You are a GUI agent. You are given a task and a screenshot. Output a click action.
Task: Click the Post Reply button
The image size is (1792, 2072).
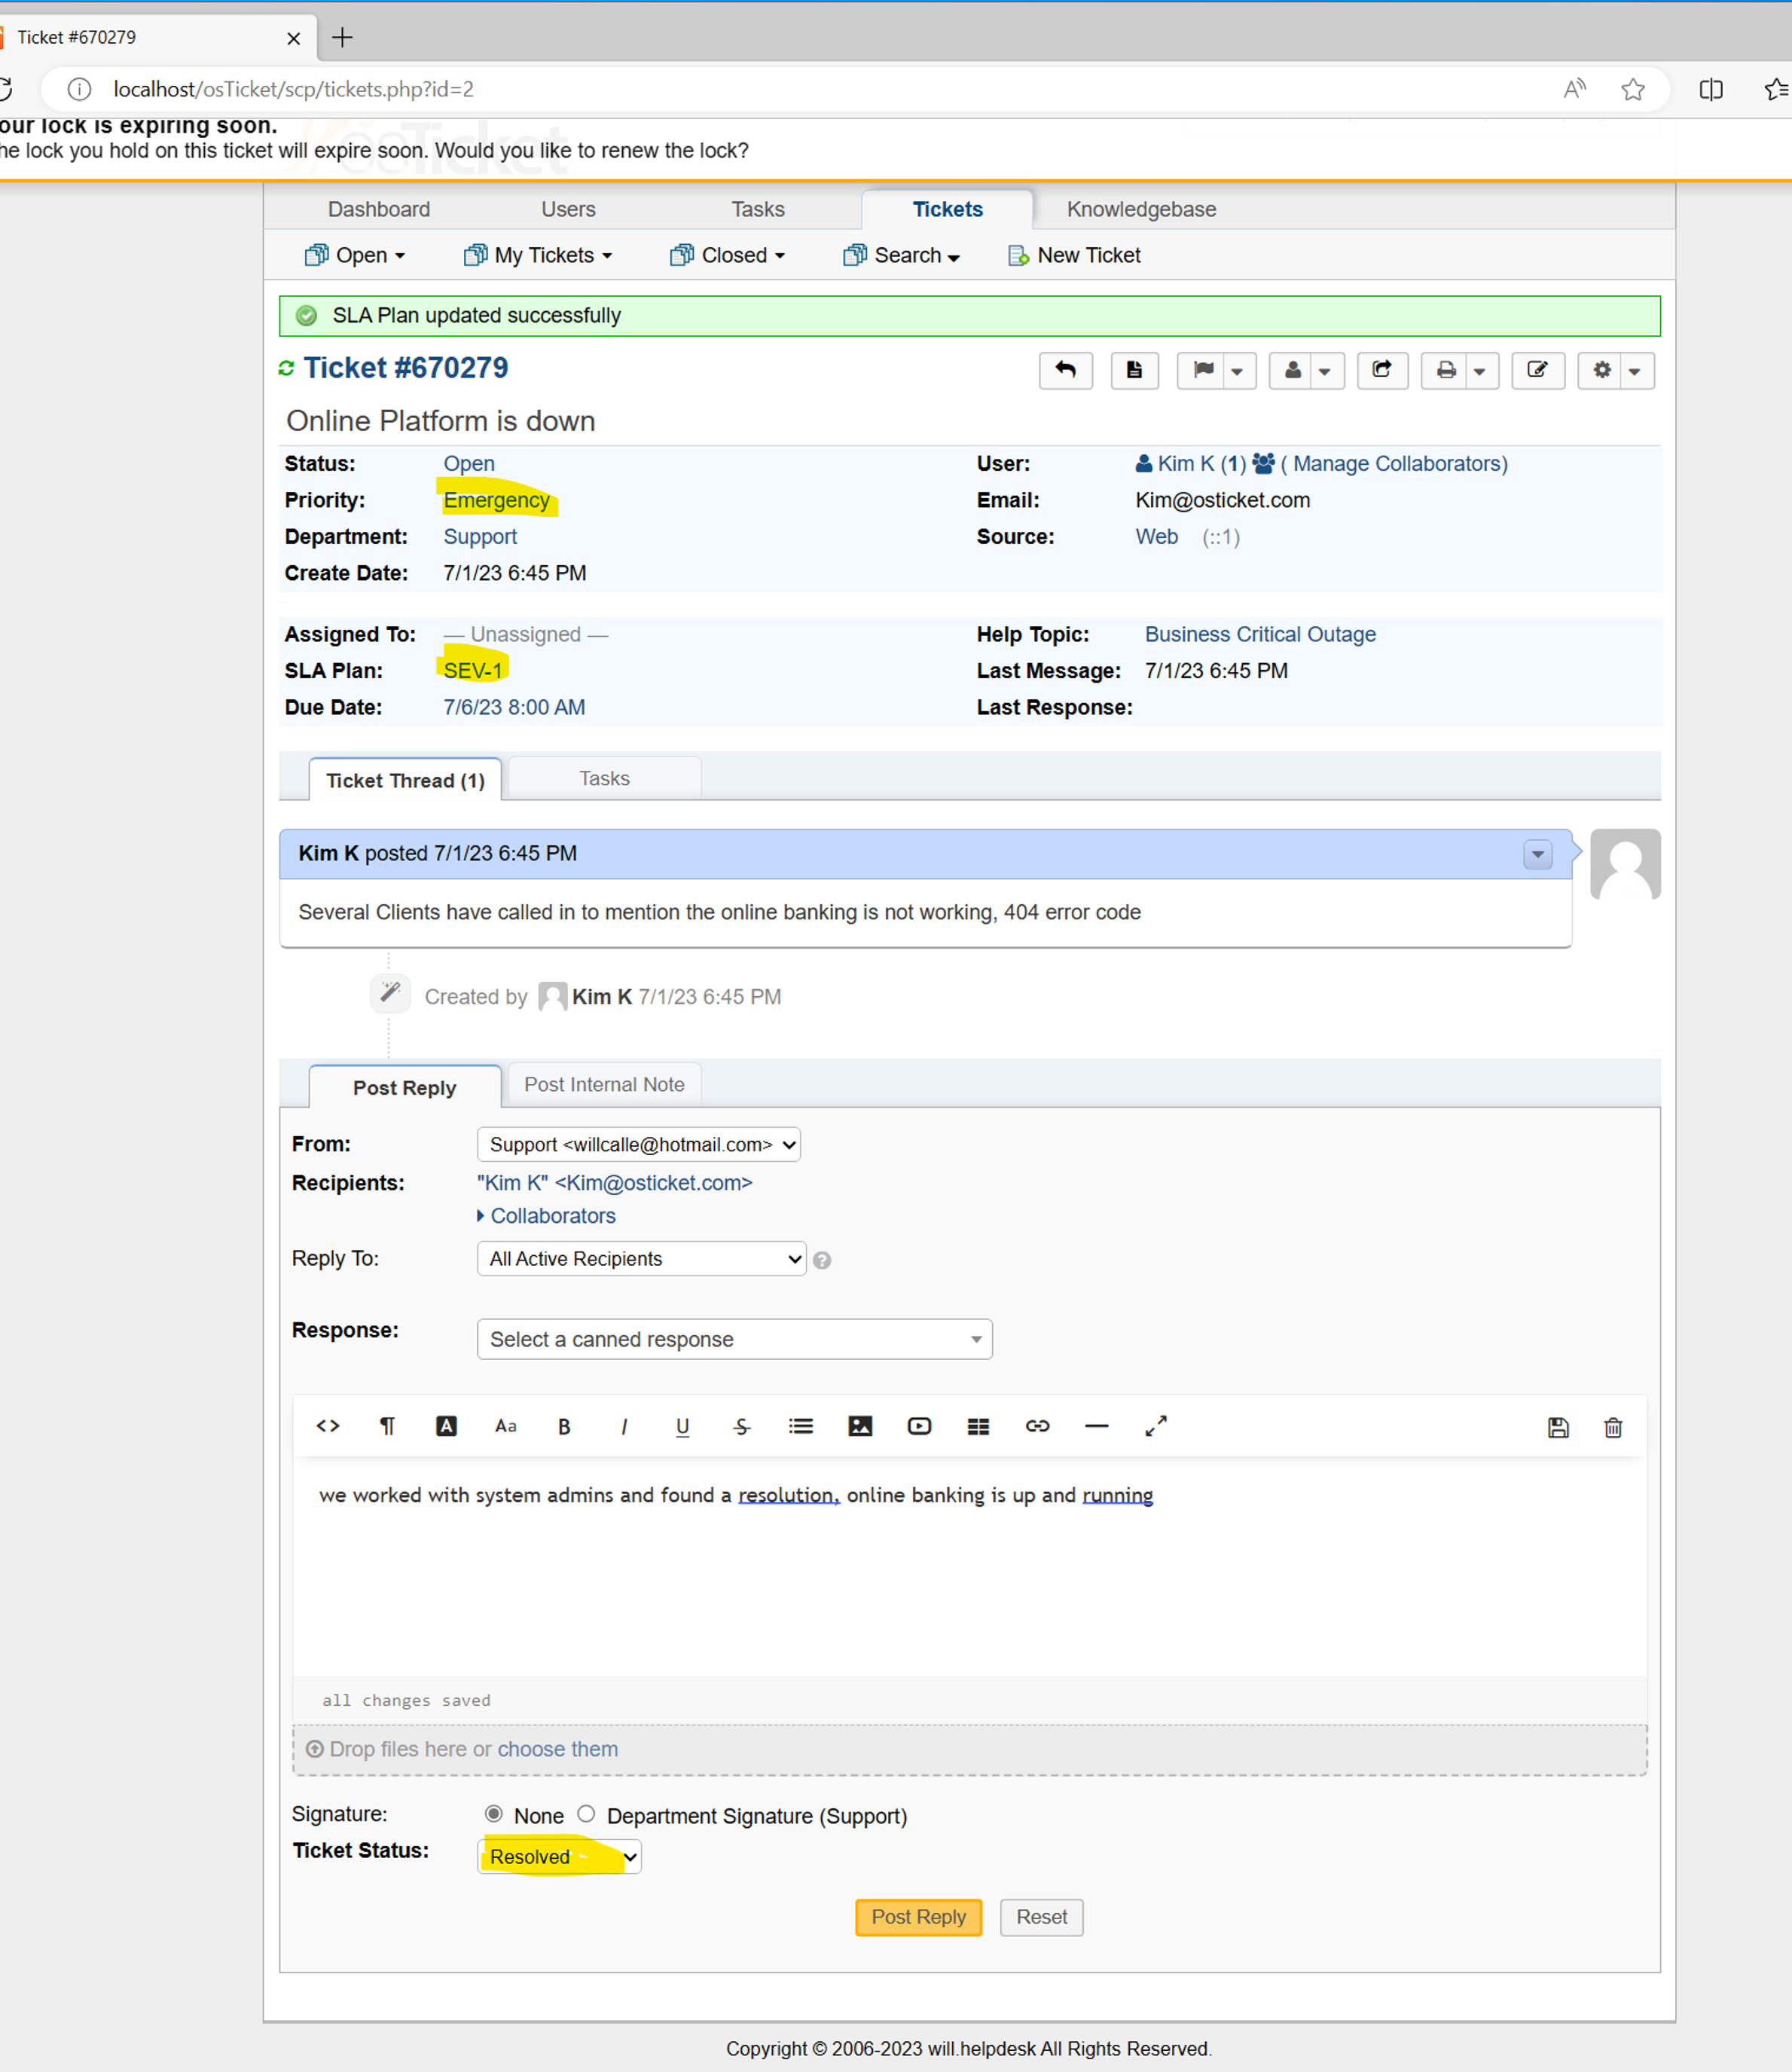click(917, 1917)
